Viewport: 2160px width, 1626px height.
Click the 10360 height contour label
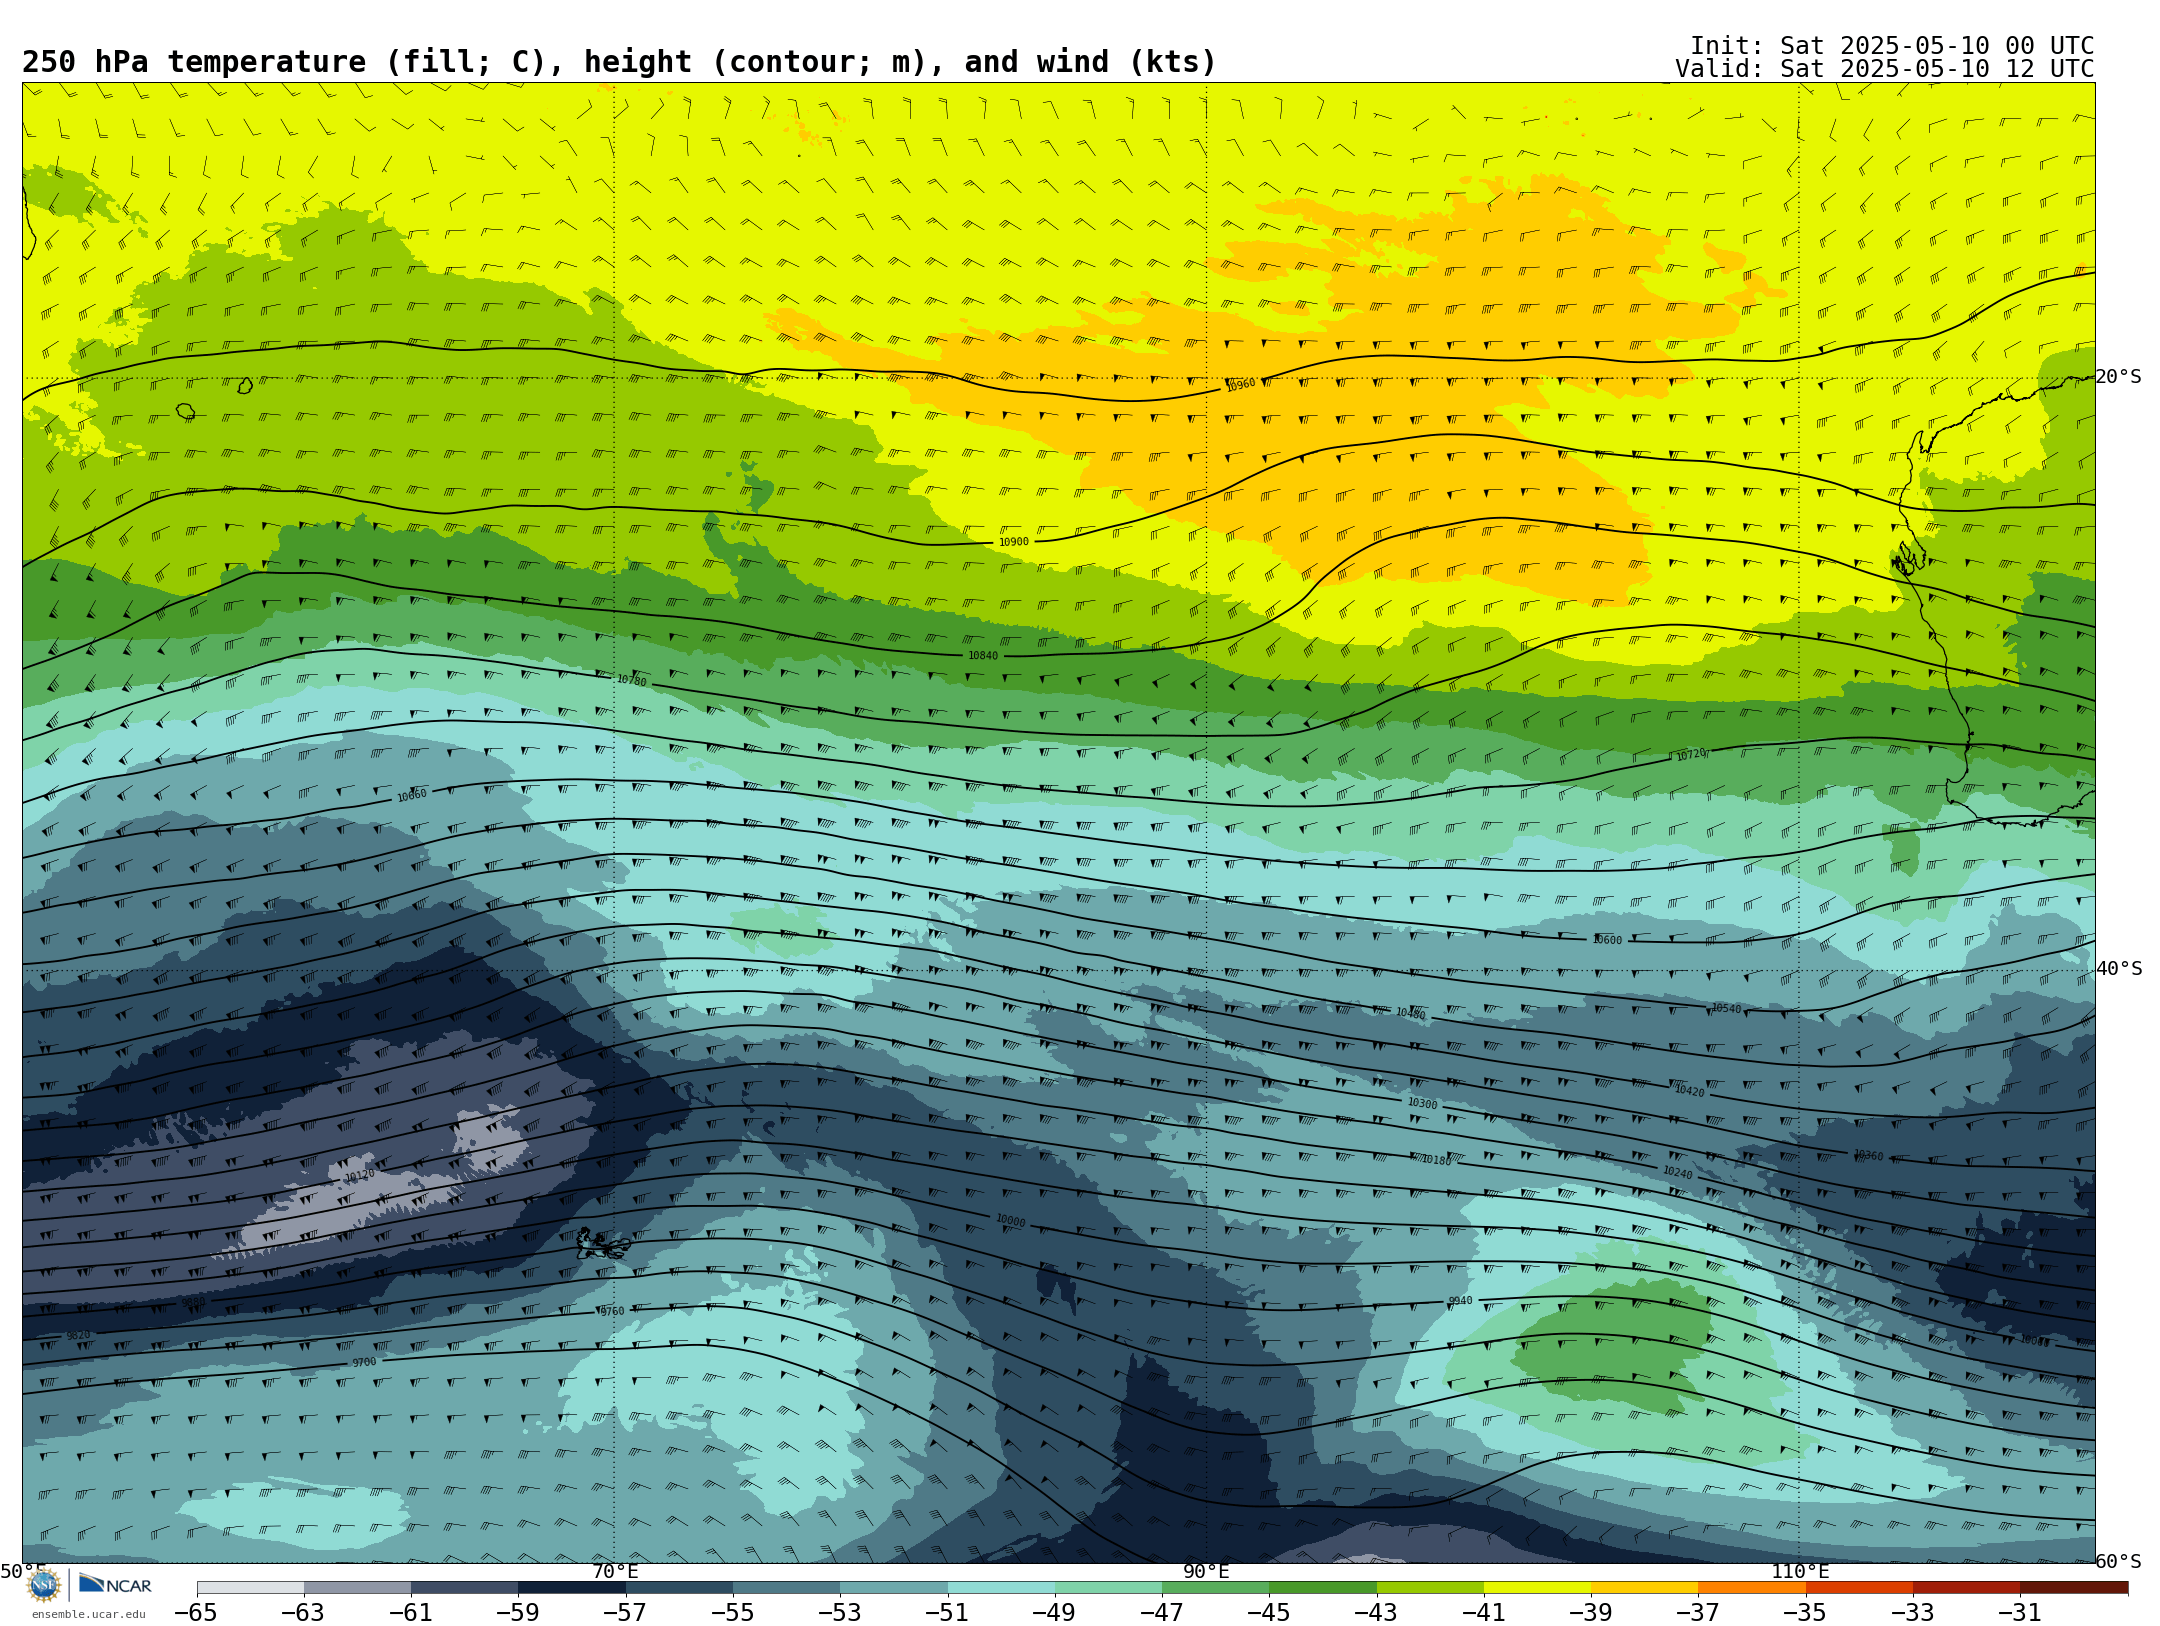tap(1868, 1155)
